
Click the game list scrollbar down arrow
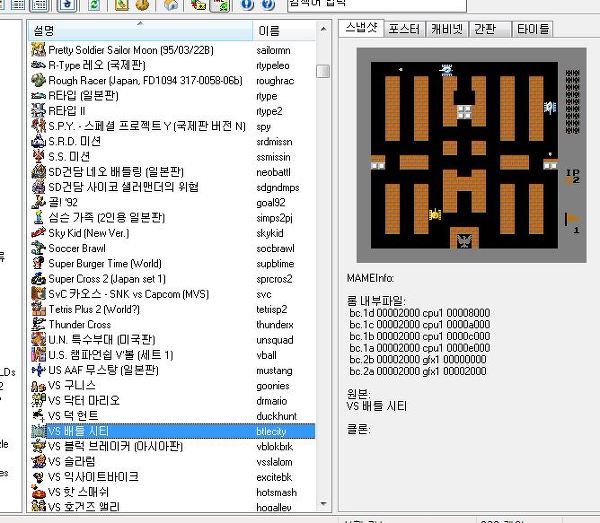(x=323, y=503)
